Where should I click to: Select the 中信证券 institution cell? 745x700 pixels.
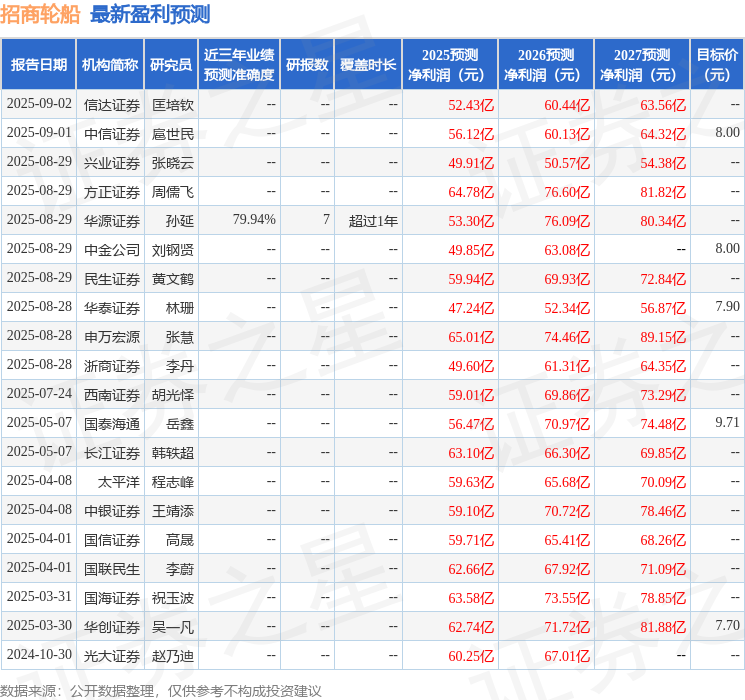pyautogui.click(x=112, y=134)
